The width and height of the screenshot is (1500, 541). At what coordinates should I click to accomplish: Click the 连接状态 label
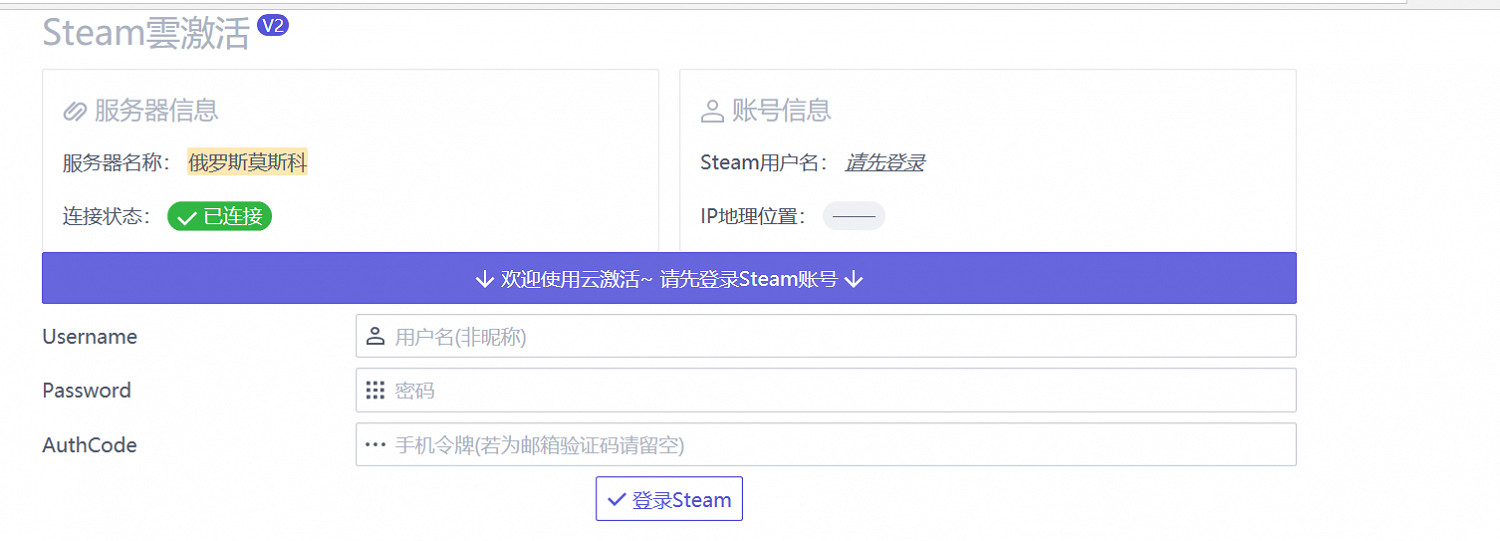click(x=107, y=217)
